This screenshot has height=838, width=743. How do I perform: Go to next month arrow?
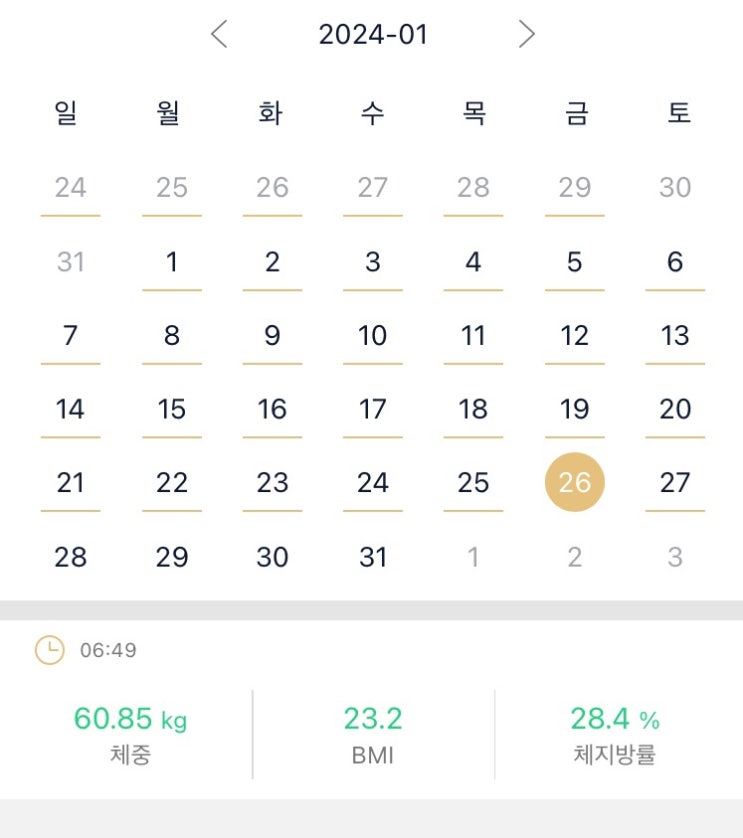point(527,35)
